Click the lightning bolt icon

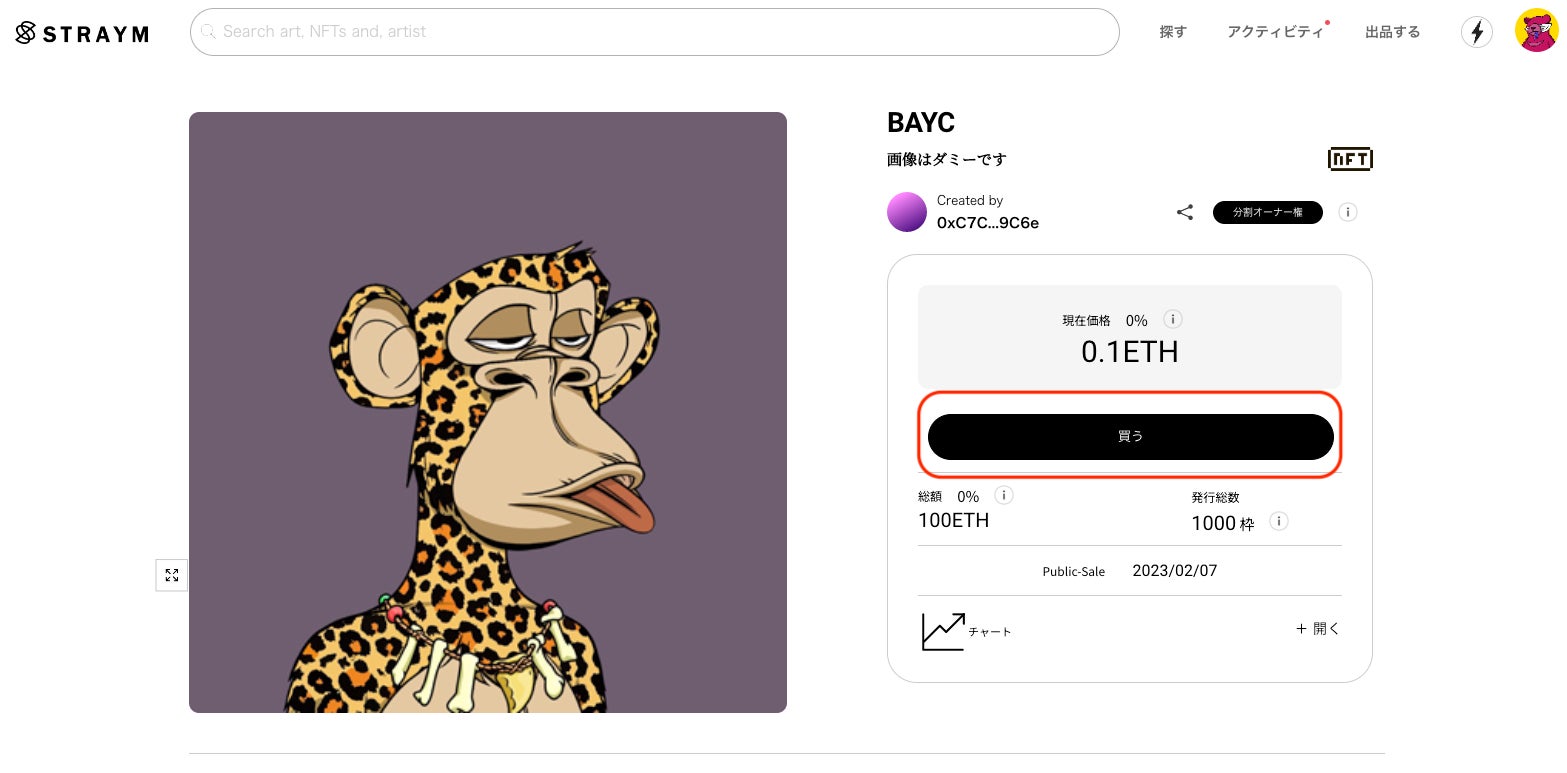point(1477,32)
